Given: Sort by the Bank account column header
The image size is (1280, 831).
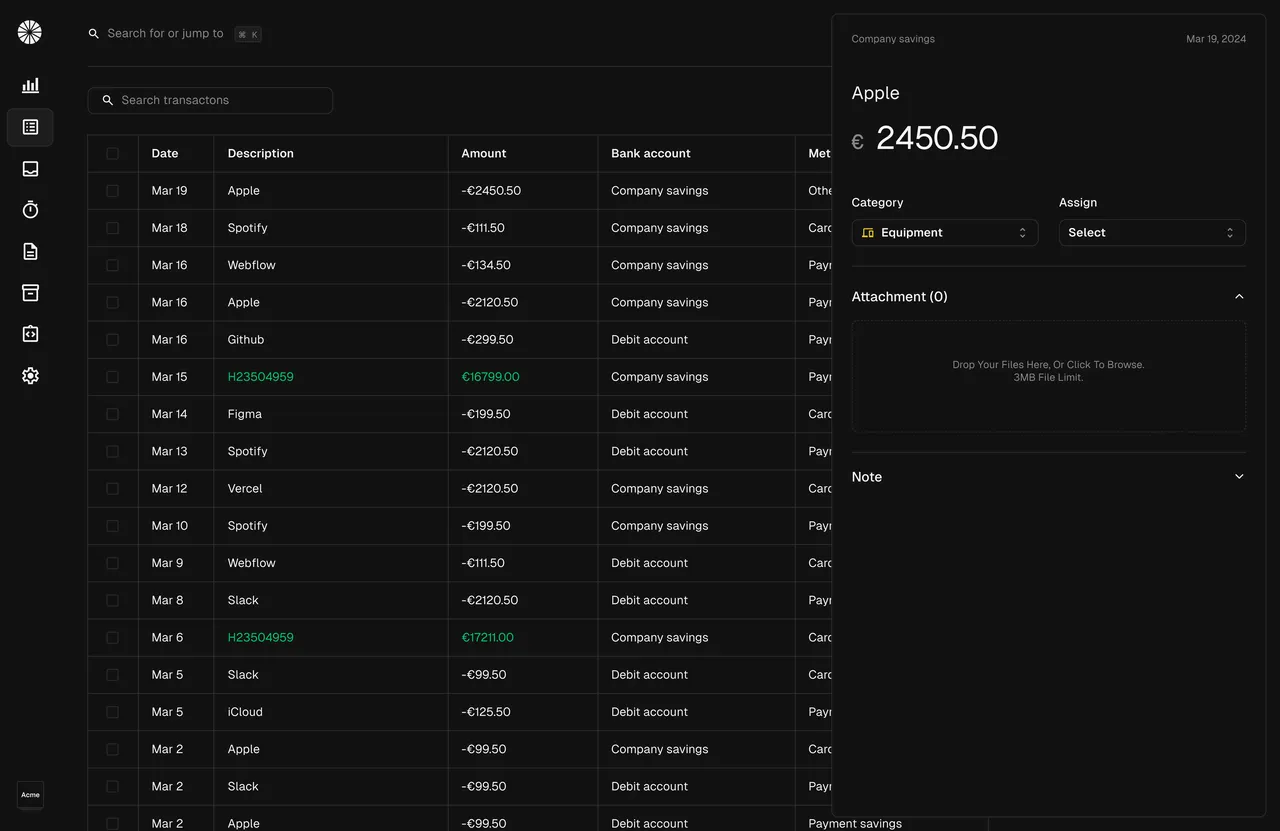Looking at the screenshot, I should tap(651, 153).
